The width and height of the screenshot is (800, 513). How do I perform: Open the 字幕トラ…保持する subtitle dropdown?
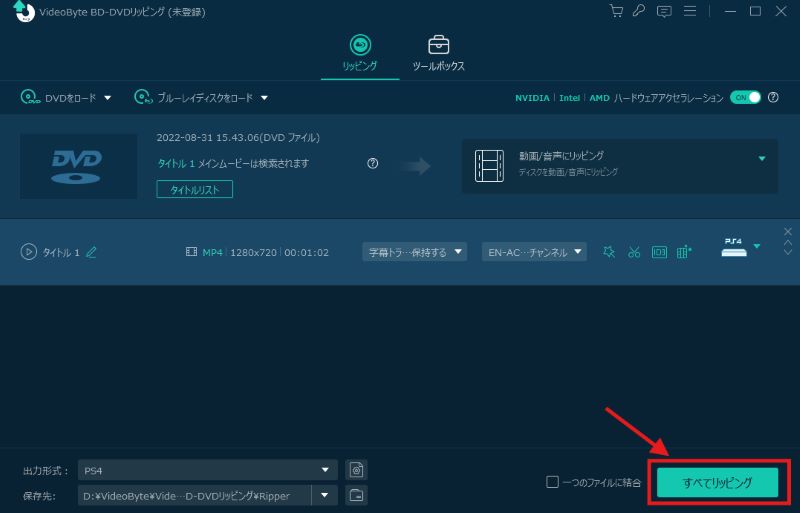click(414, 252)
